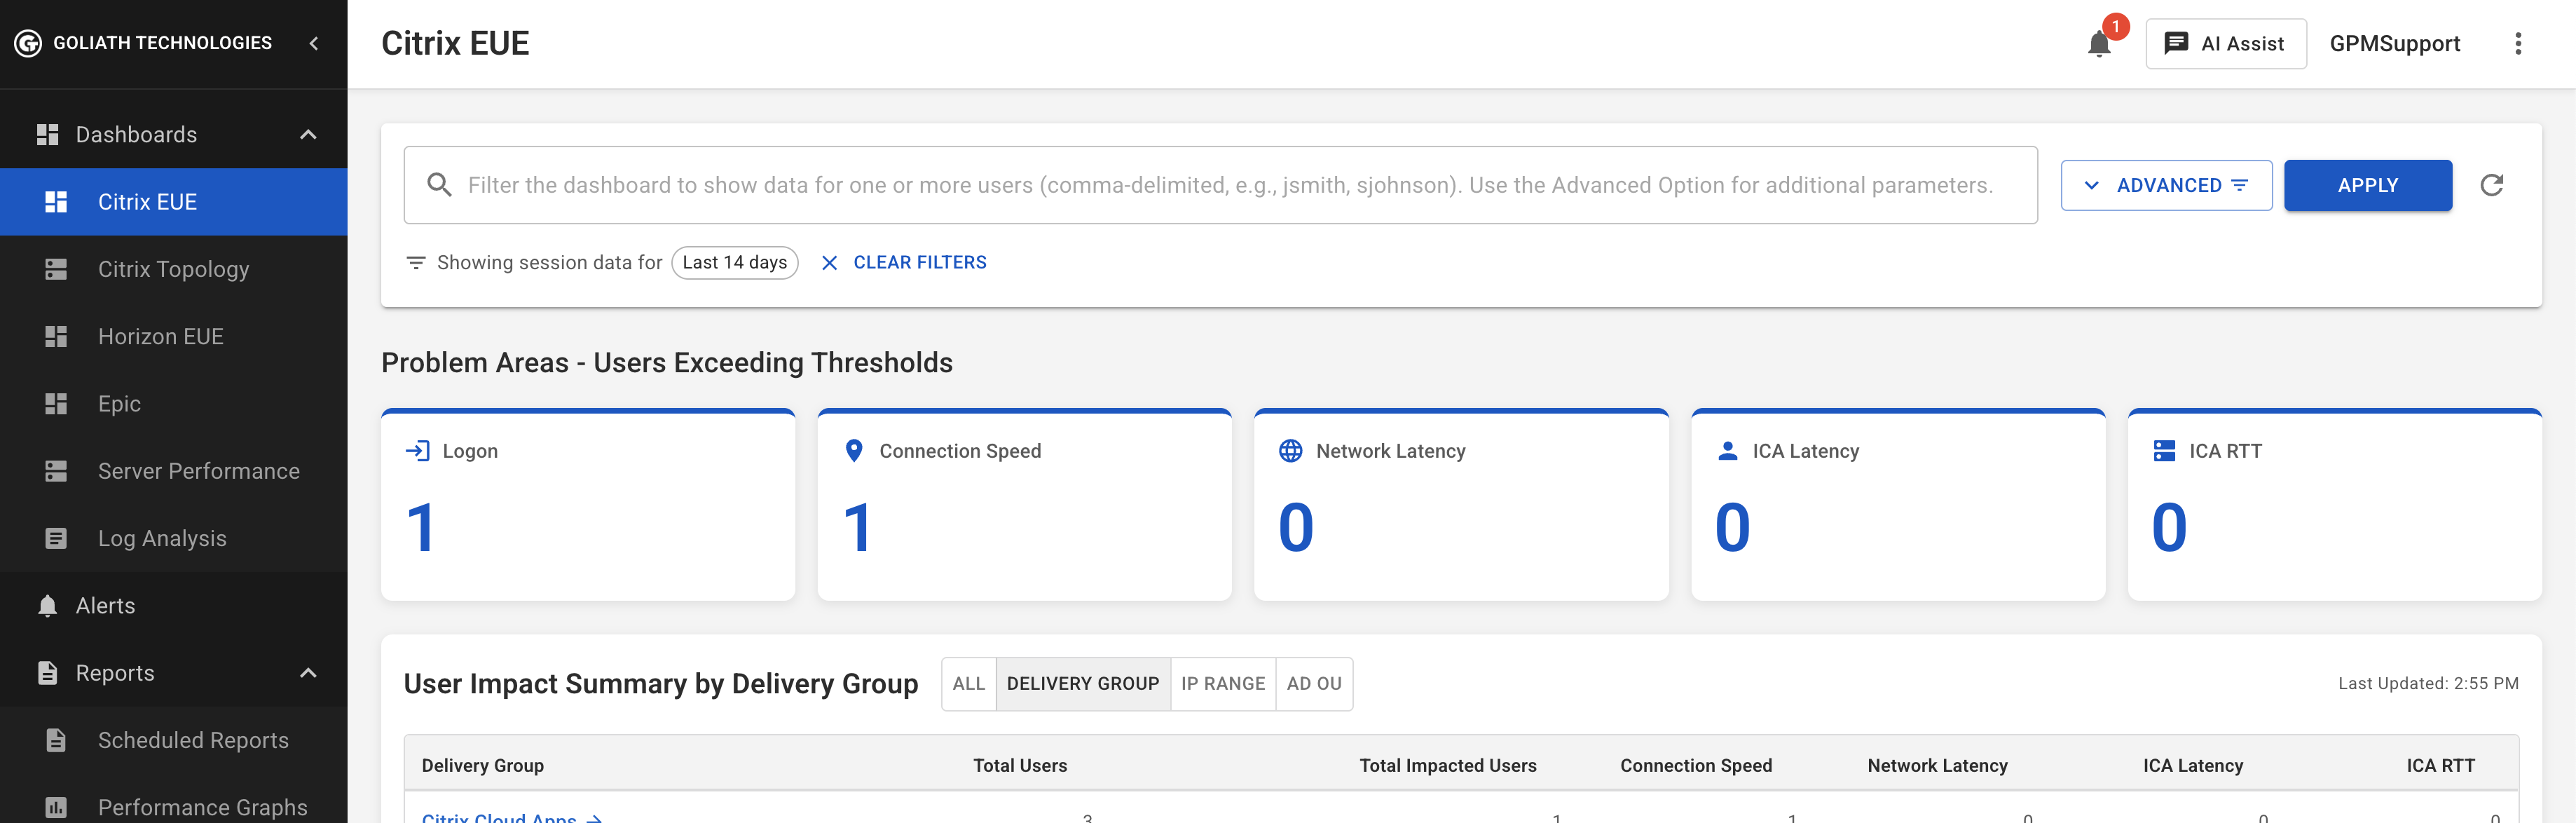Click the ICA RTT server icon

[2164, 451]
